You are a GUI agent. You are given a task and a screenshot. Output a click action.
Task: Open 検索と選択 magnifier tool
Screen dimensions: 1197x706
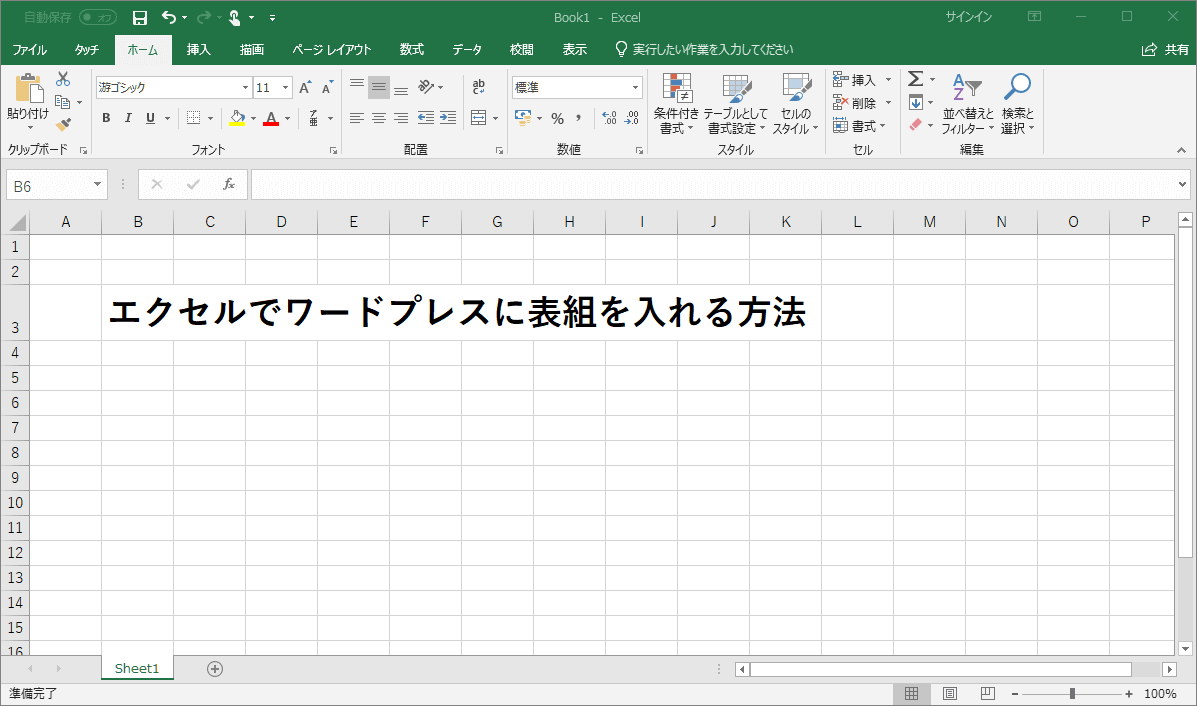pyautogui.click(x=1017, y=104)
